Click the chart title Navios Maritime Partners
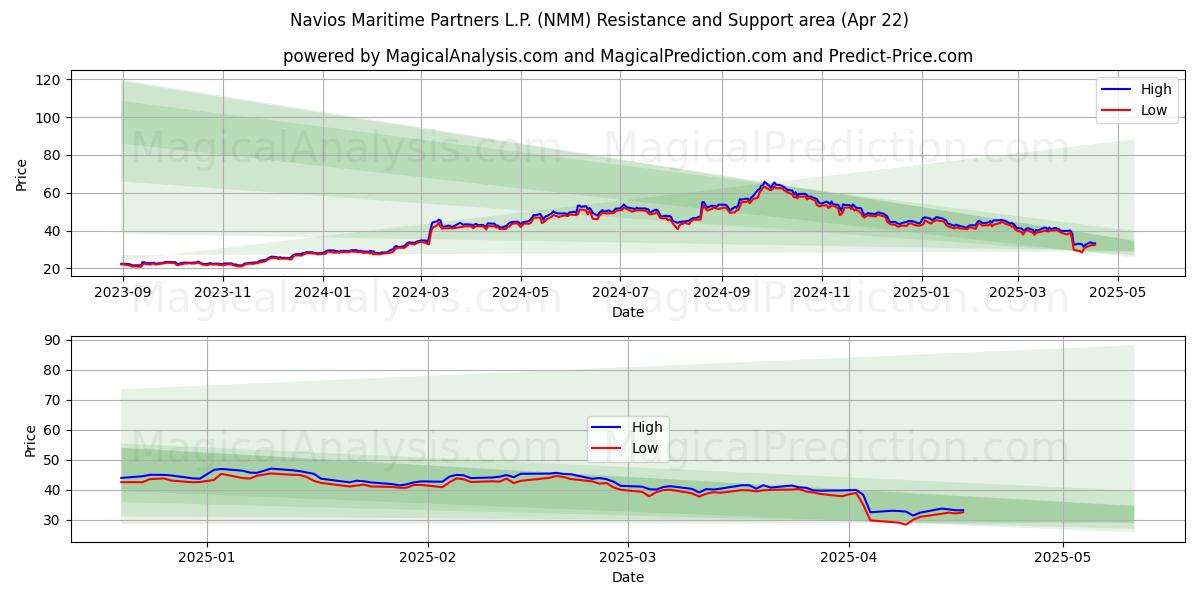The image size is (1200, 600). pyautogui.click(x=599, y=20)
